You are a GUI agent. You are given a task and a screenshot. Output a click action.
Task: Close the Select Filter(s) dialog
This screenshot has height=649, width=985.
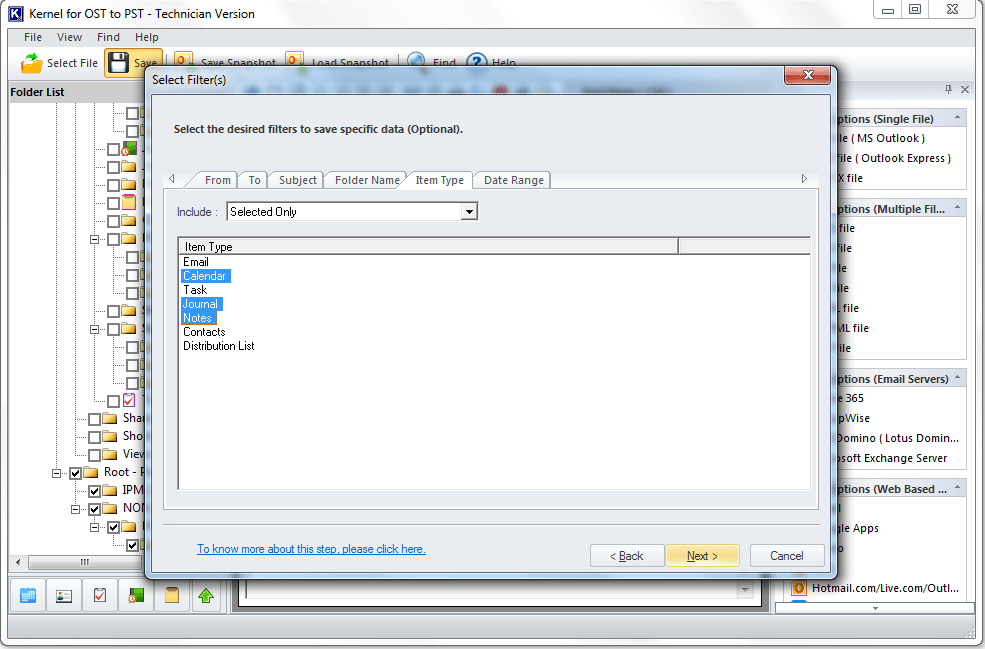pos(808,75)
